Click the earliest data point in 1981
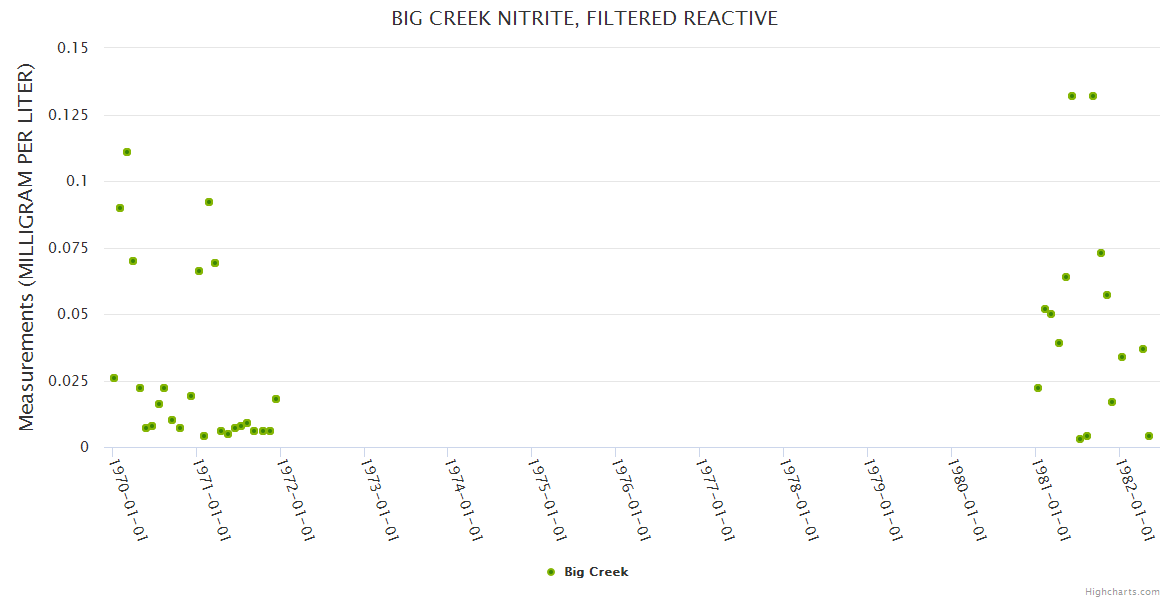Viewport: 1170px width, 600px height. (x=1038, y=388)
